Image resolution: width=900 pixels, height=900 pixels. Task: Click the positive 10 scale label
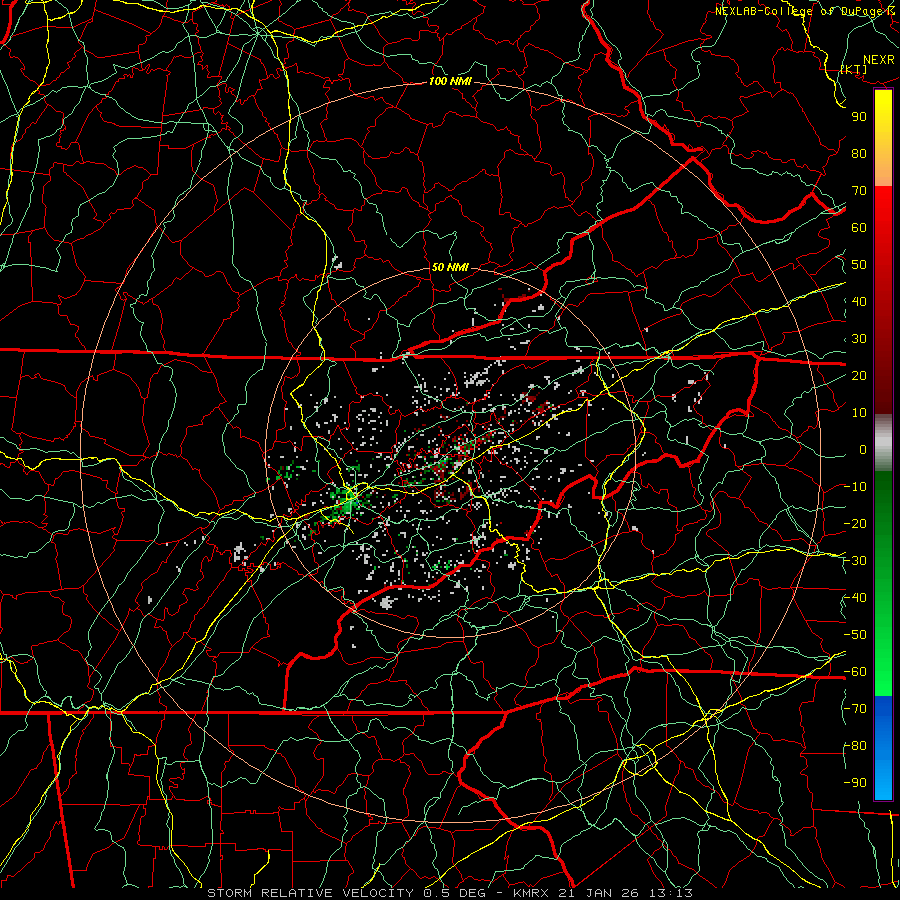tap(859, 413)
